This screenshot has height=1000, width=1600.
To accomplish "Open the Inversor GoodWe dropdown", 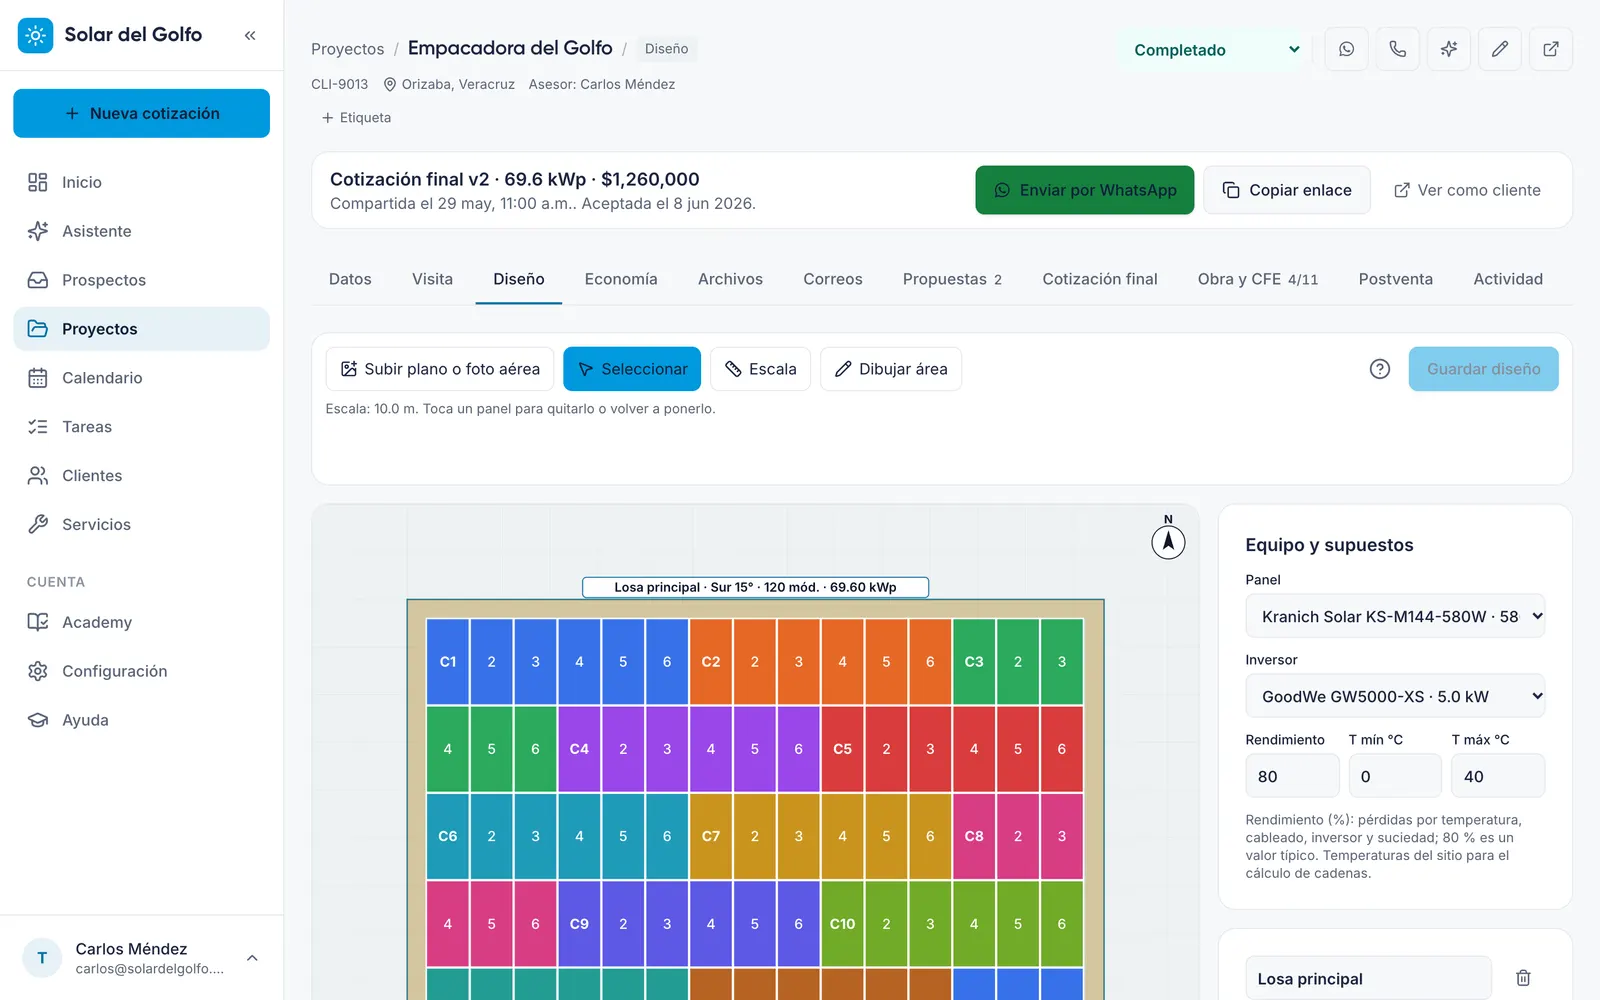I will coord(1395,696).
